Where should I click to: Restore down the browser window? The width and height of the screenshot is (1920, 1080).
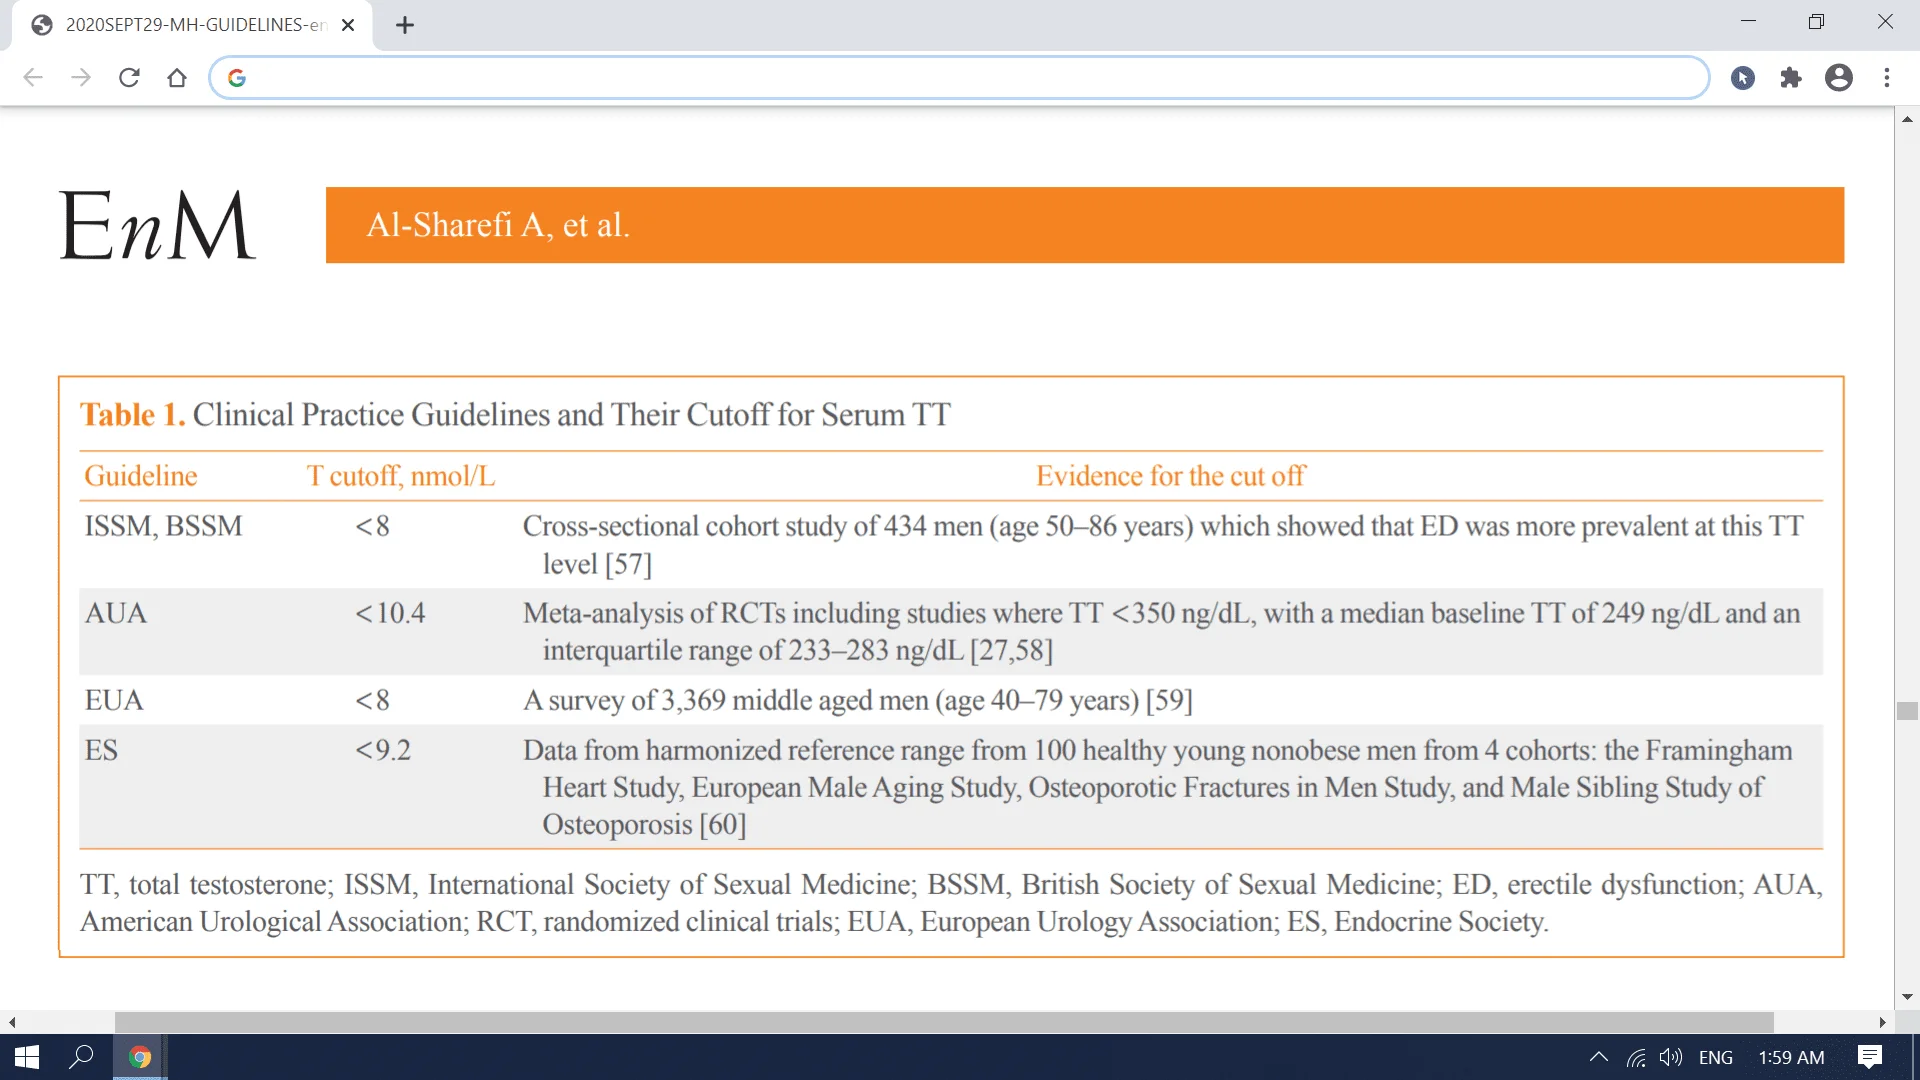1816,21
